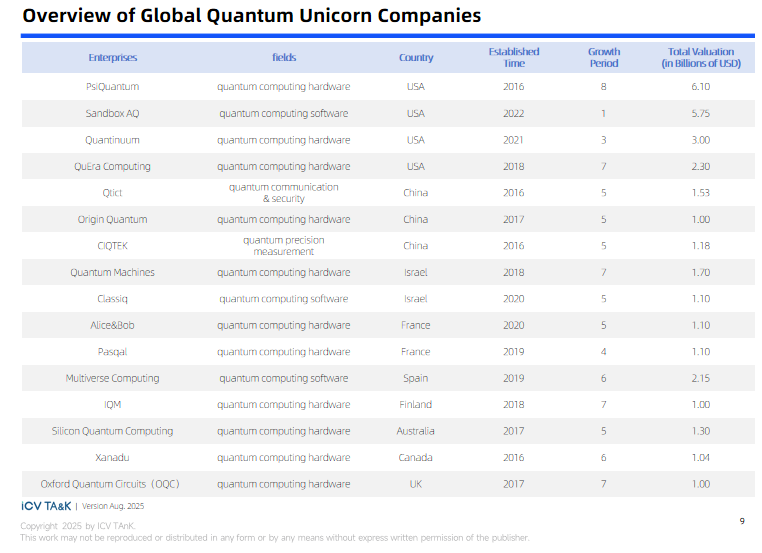Select the slide title about Quantum Unicorn Companies
Viewport: 762px width, 553px height.
click(251, 16)
